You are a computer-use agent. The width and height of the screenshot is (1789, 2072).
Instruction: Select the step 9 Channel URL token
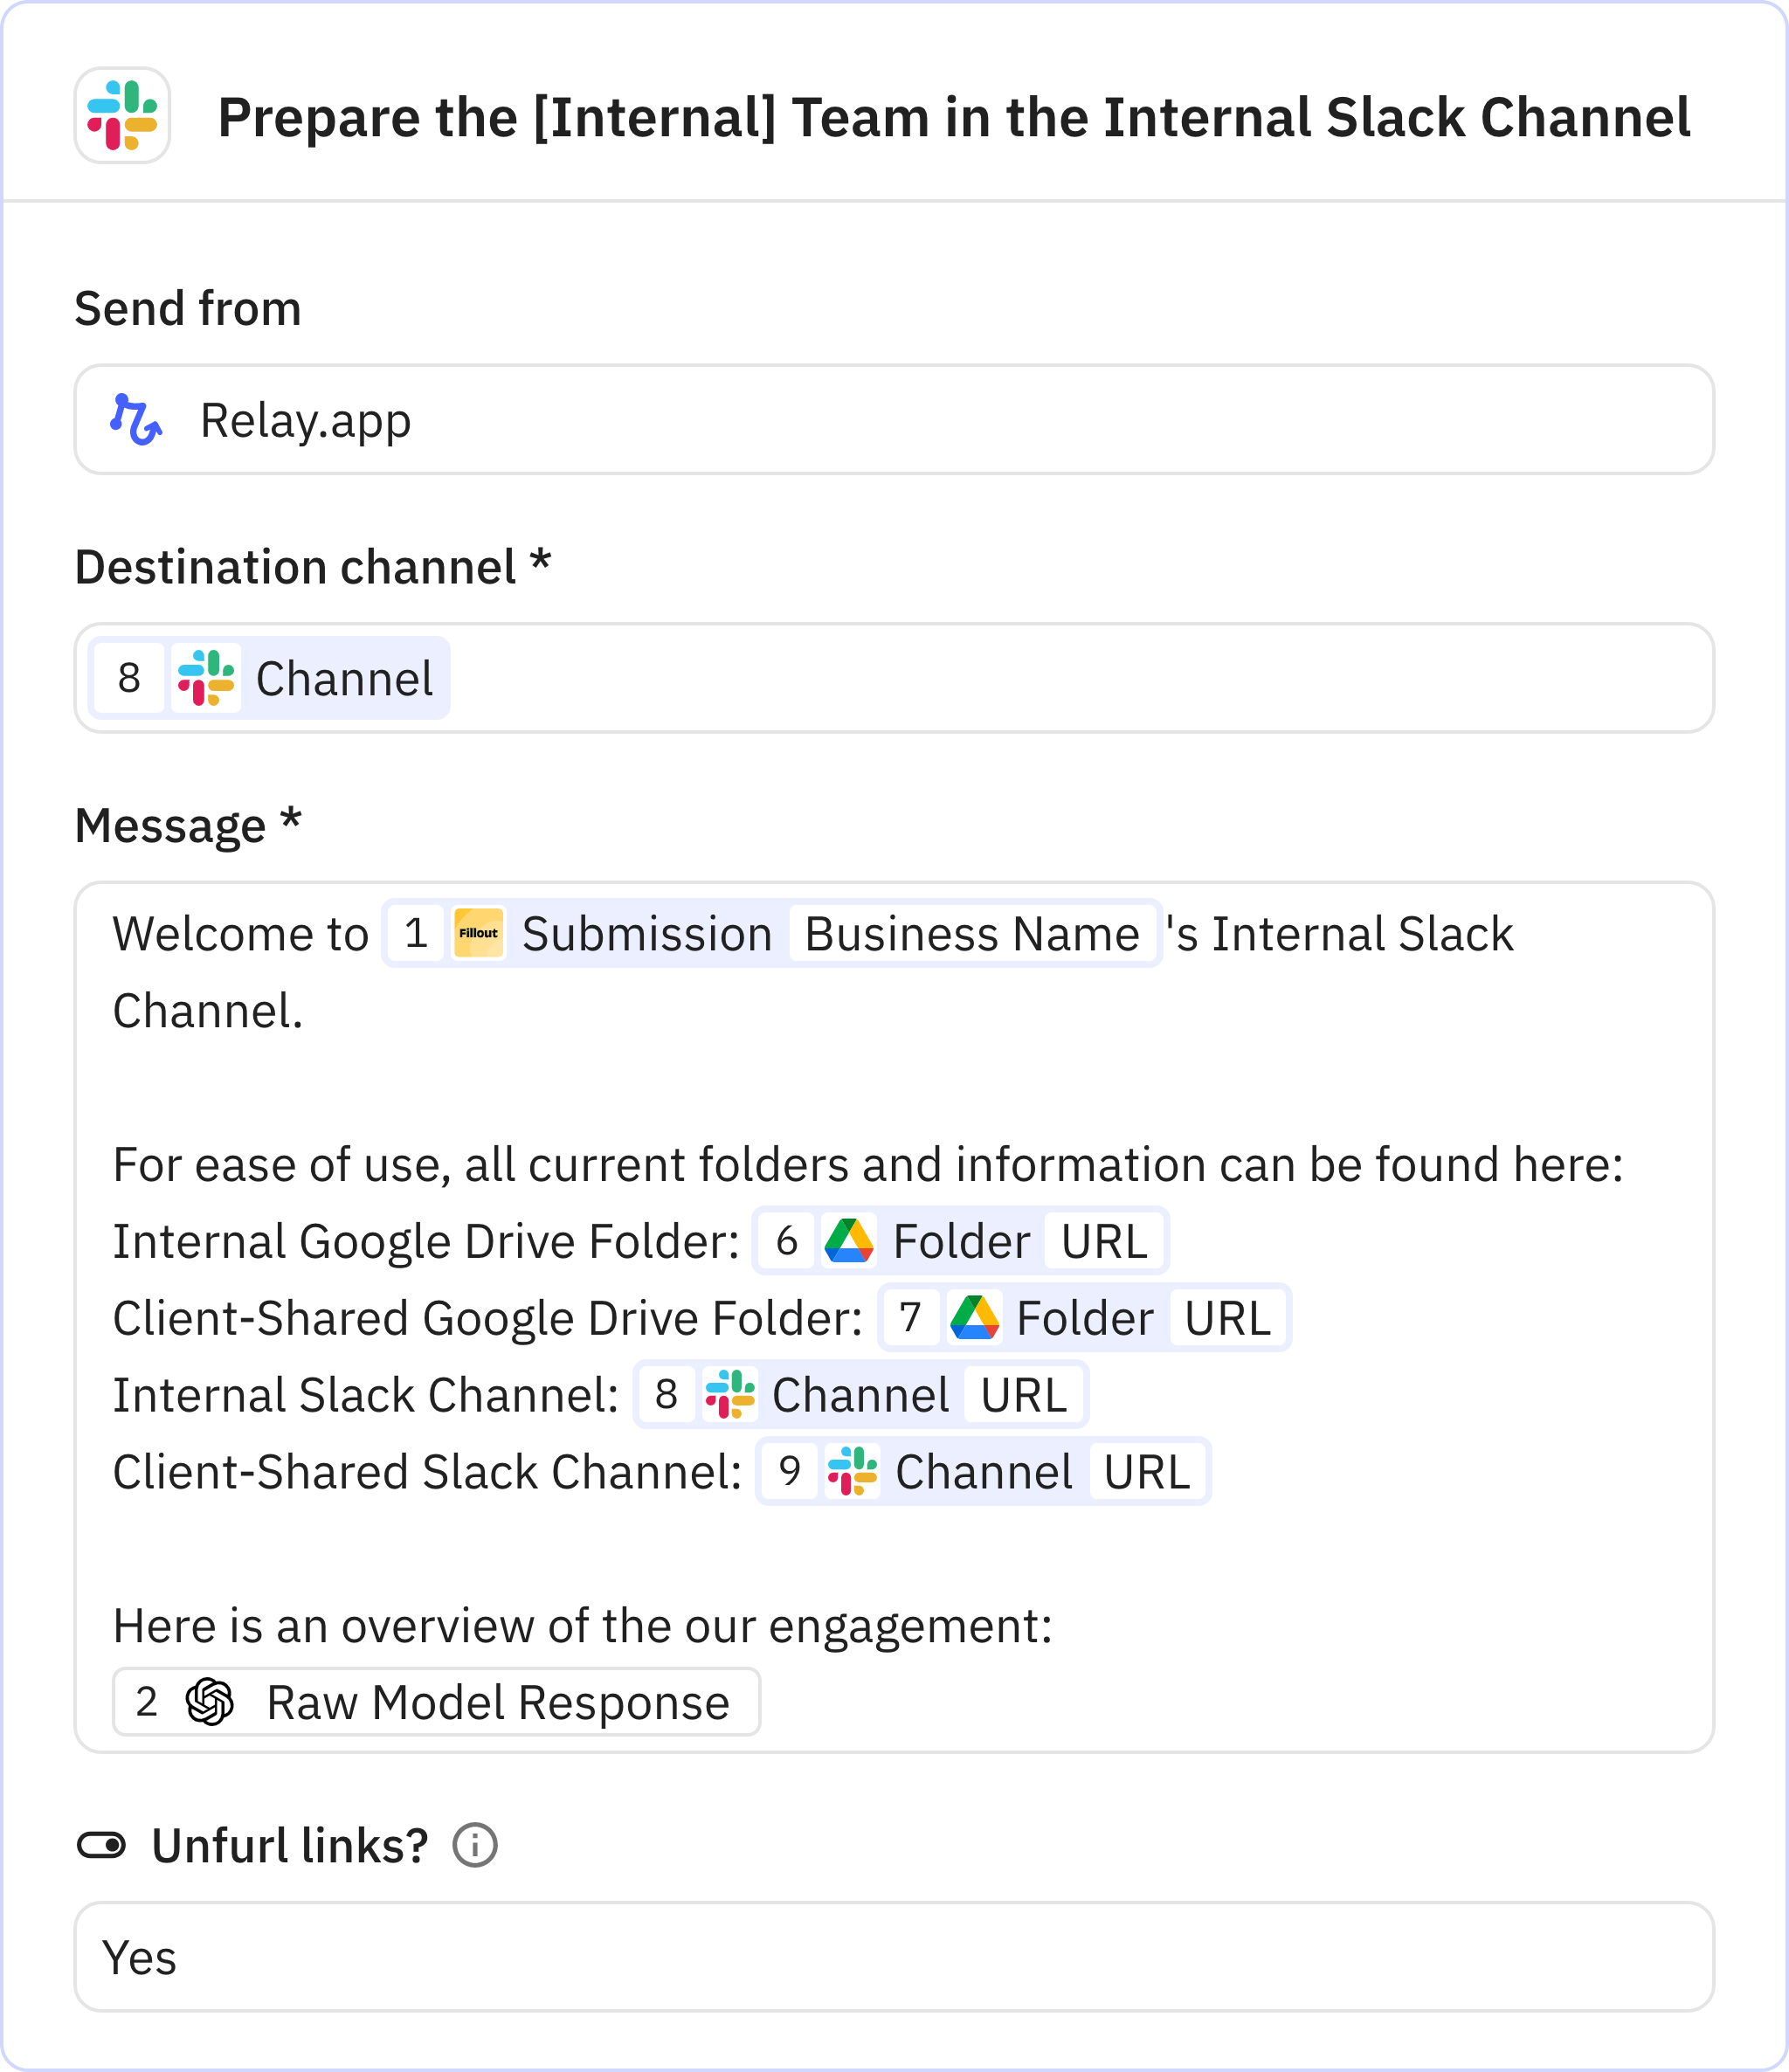tap(983, 1472)
